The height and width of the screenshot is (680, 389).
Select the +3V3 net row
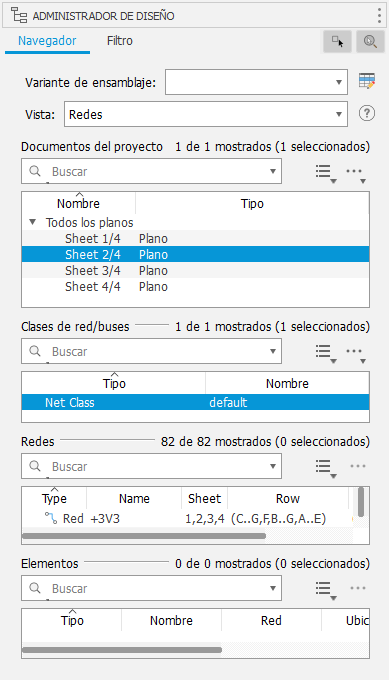[187, 518]
